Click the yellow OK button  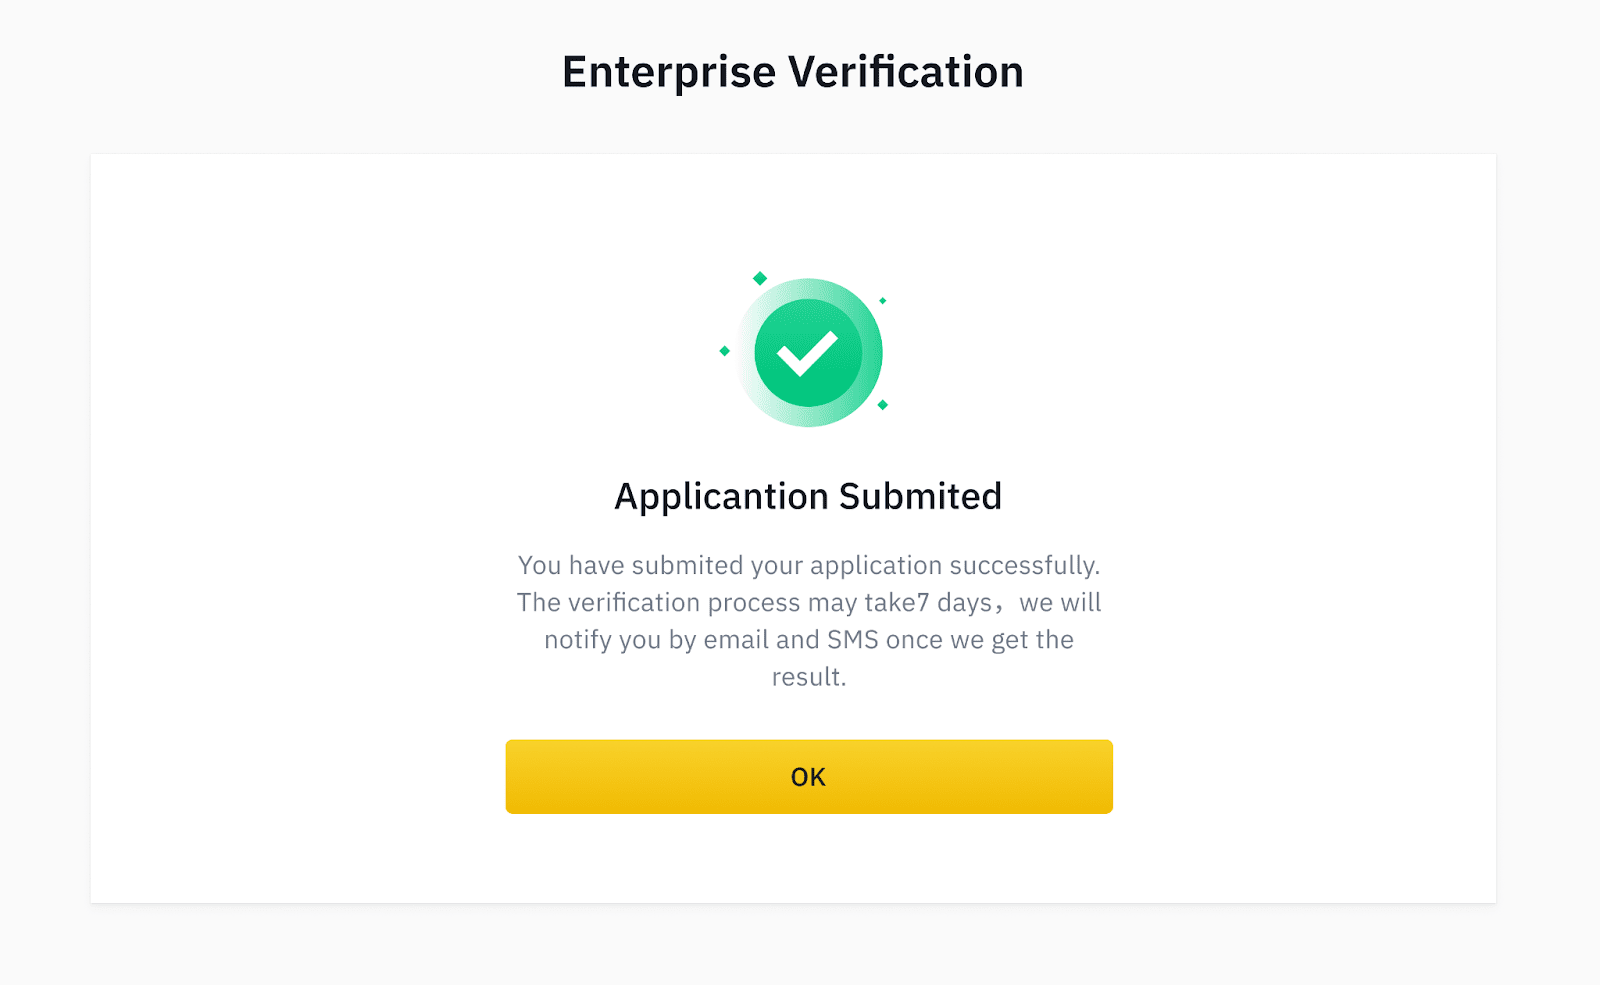tap(808, 776)
